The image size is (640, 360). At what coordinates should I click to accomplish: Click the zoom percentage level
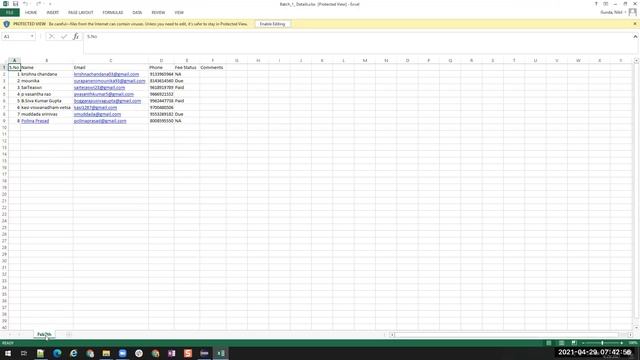pyautogui.click(x=633, y=343)
